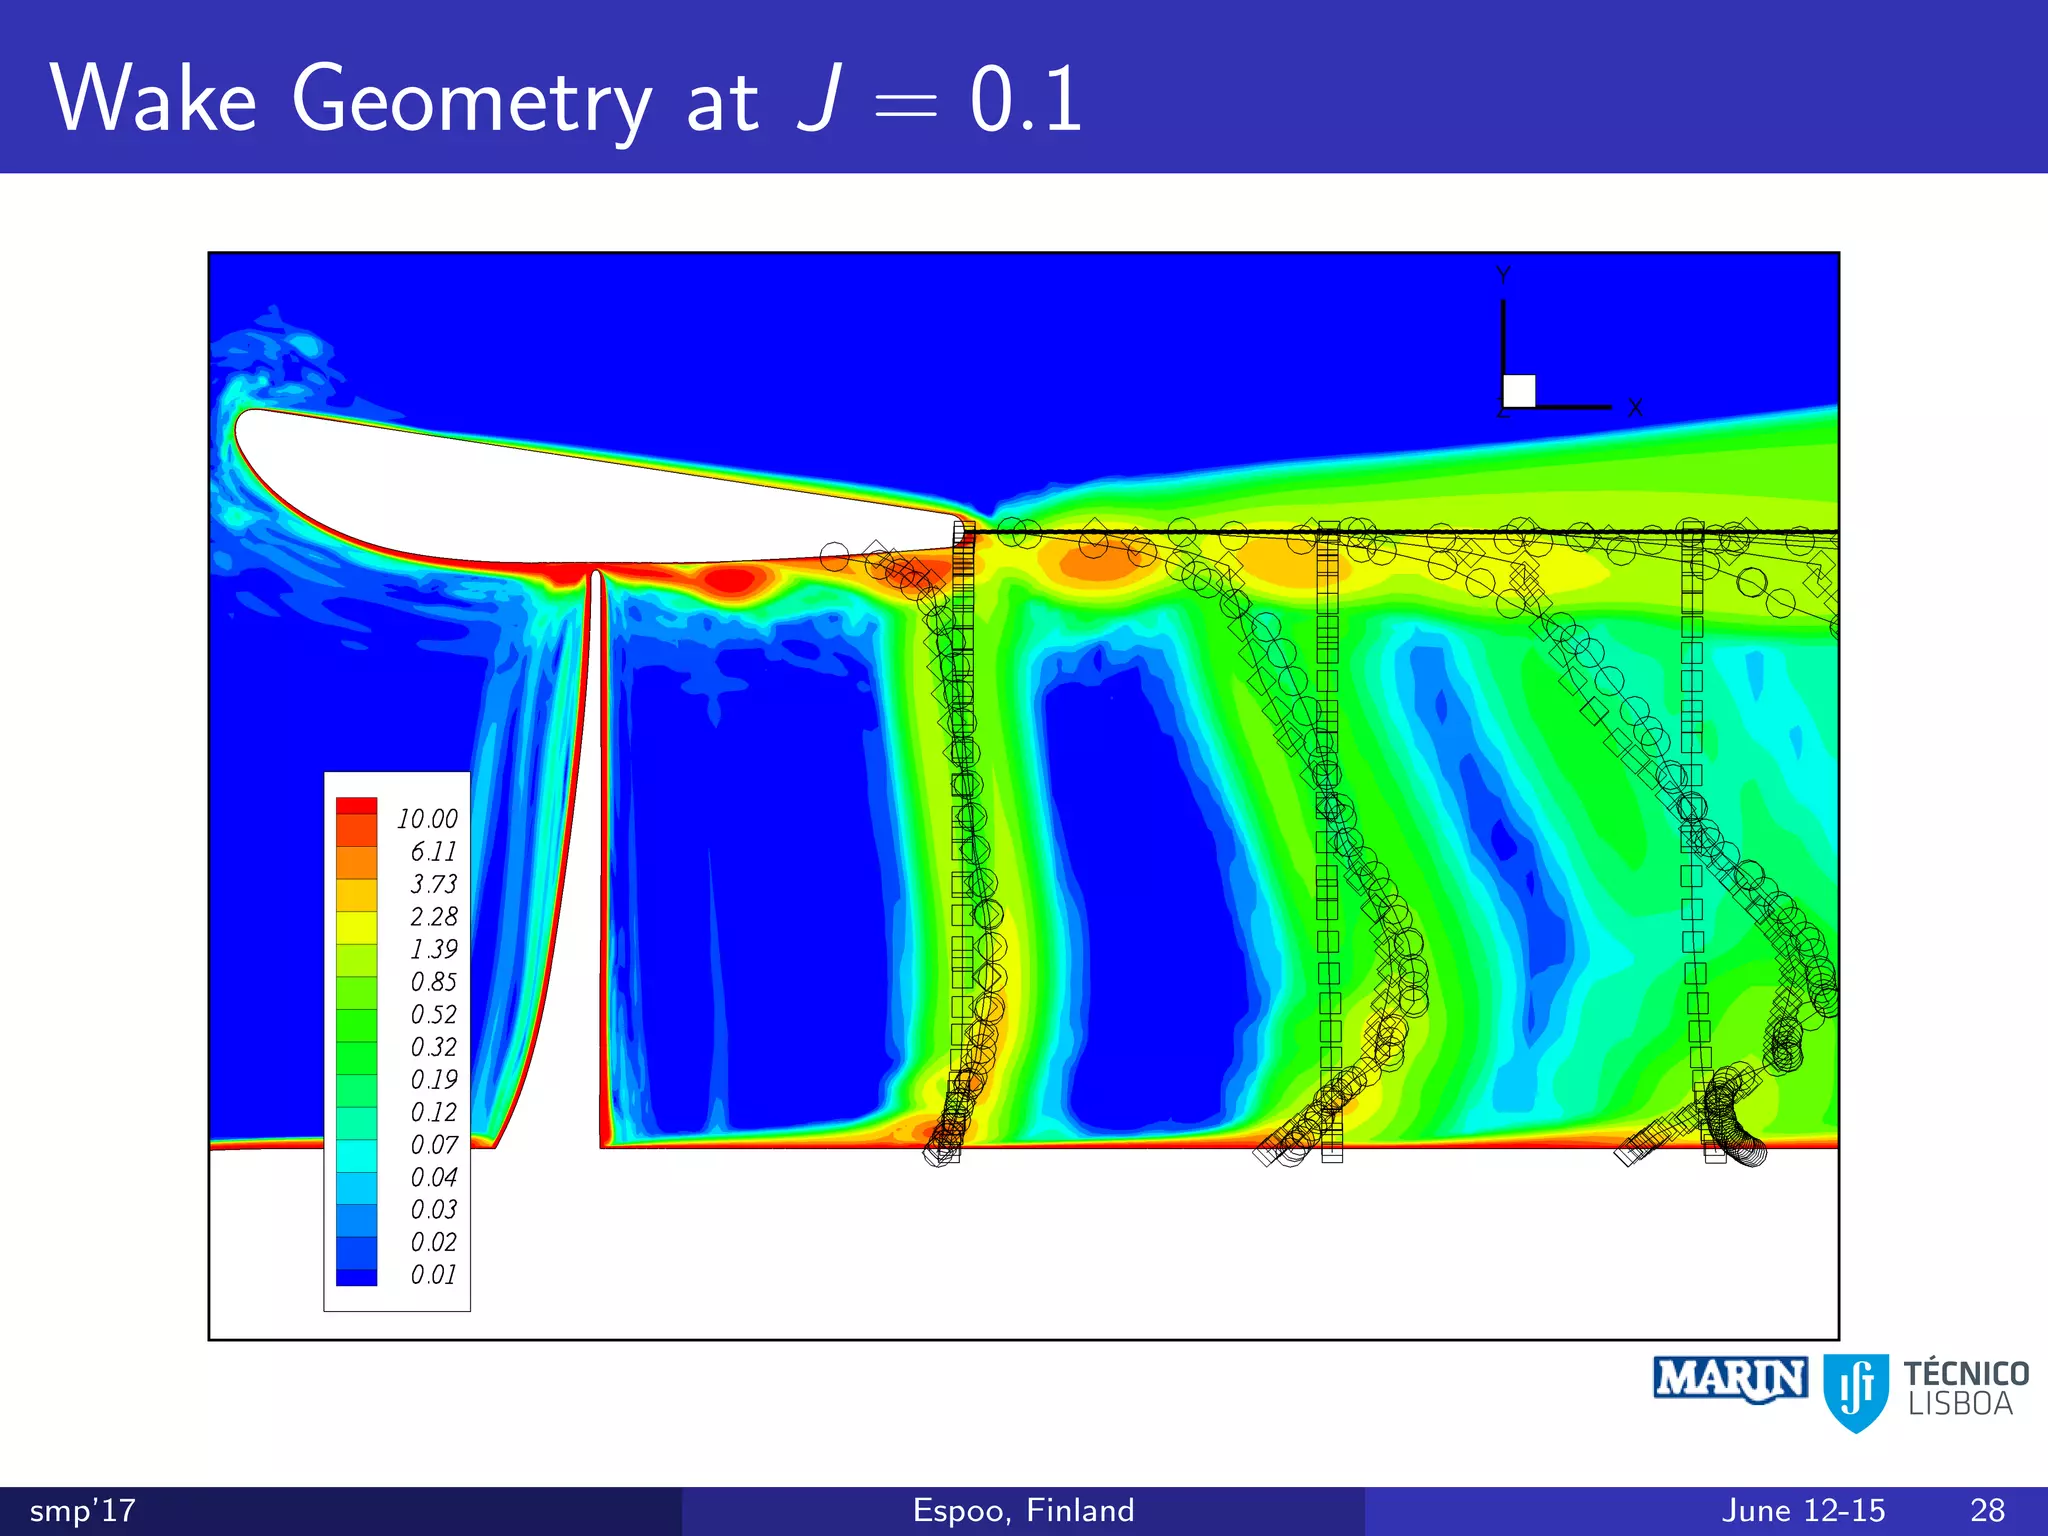The height and width of the screenshot is (1536, 2048).
Task: Click the white square at axis origin
Action: 1519,391
